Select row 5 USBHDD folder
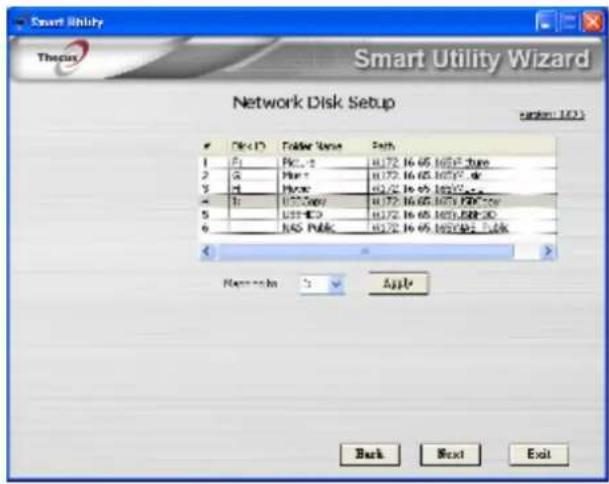The width and height of the screenshot is (609, 484). pos(378,214)
